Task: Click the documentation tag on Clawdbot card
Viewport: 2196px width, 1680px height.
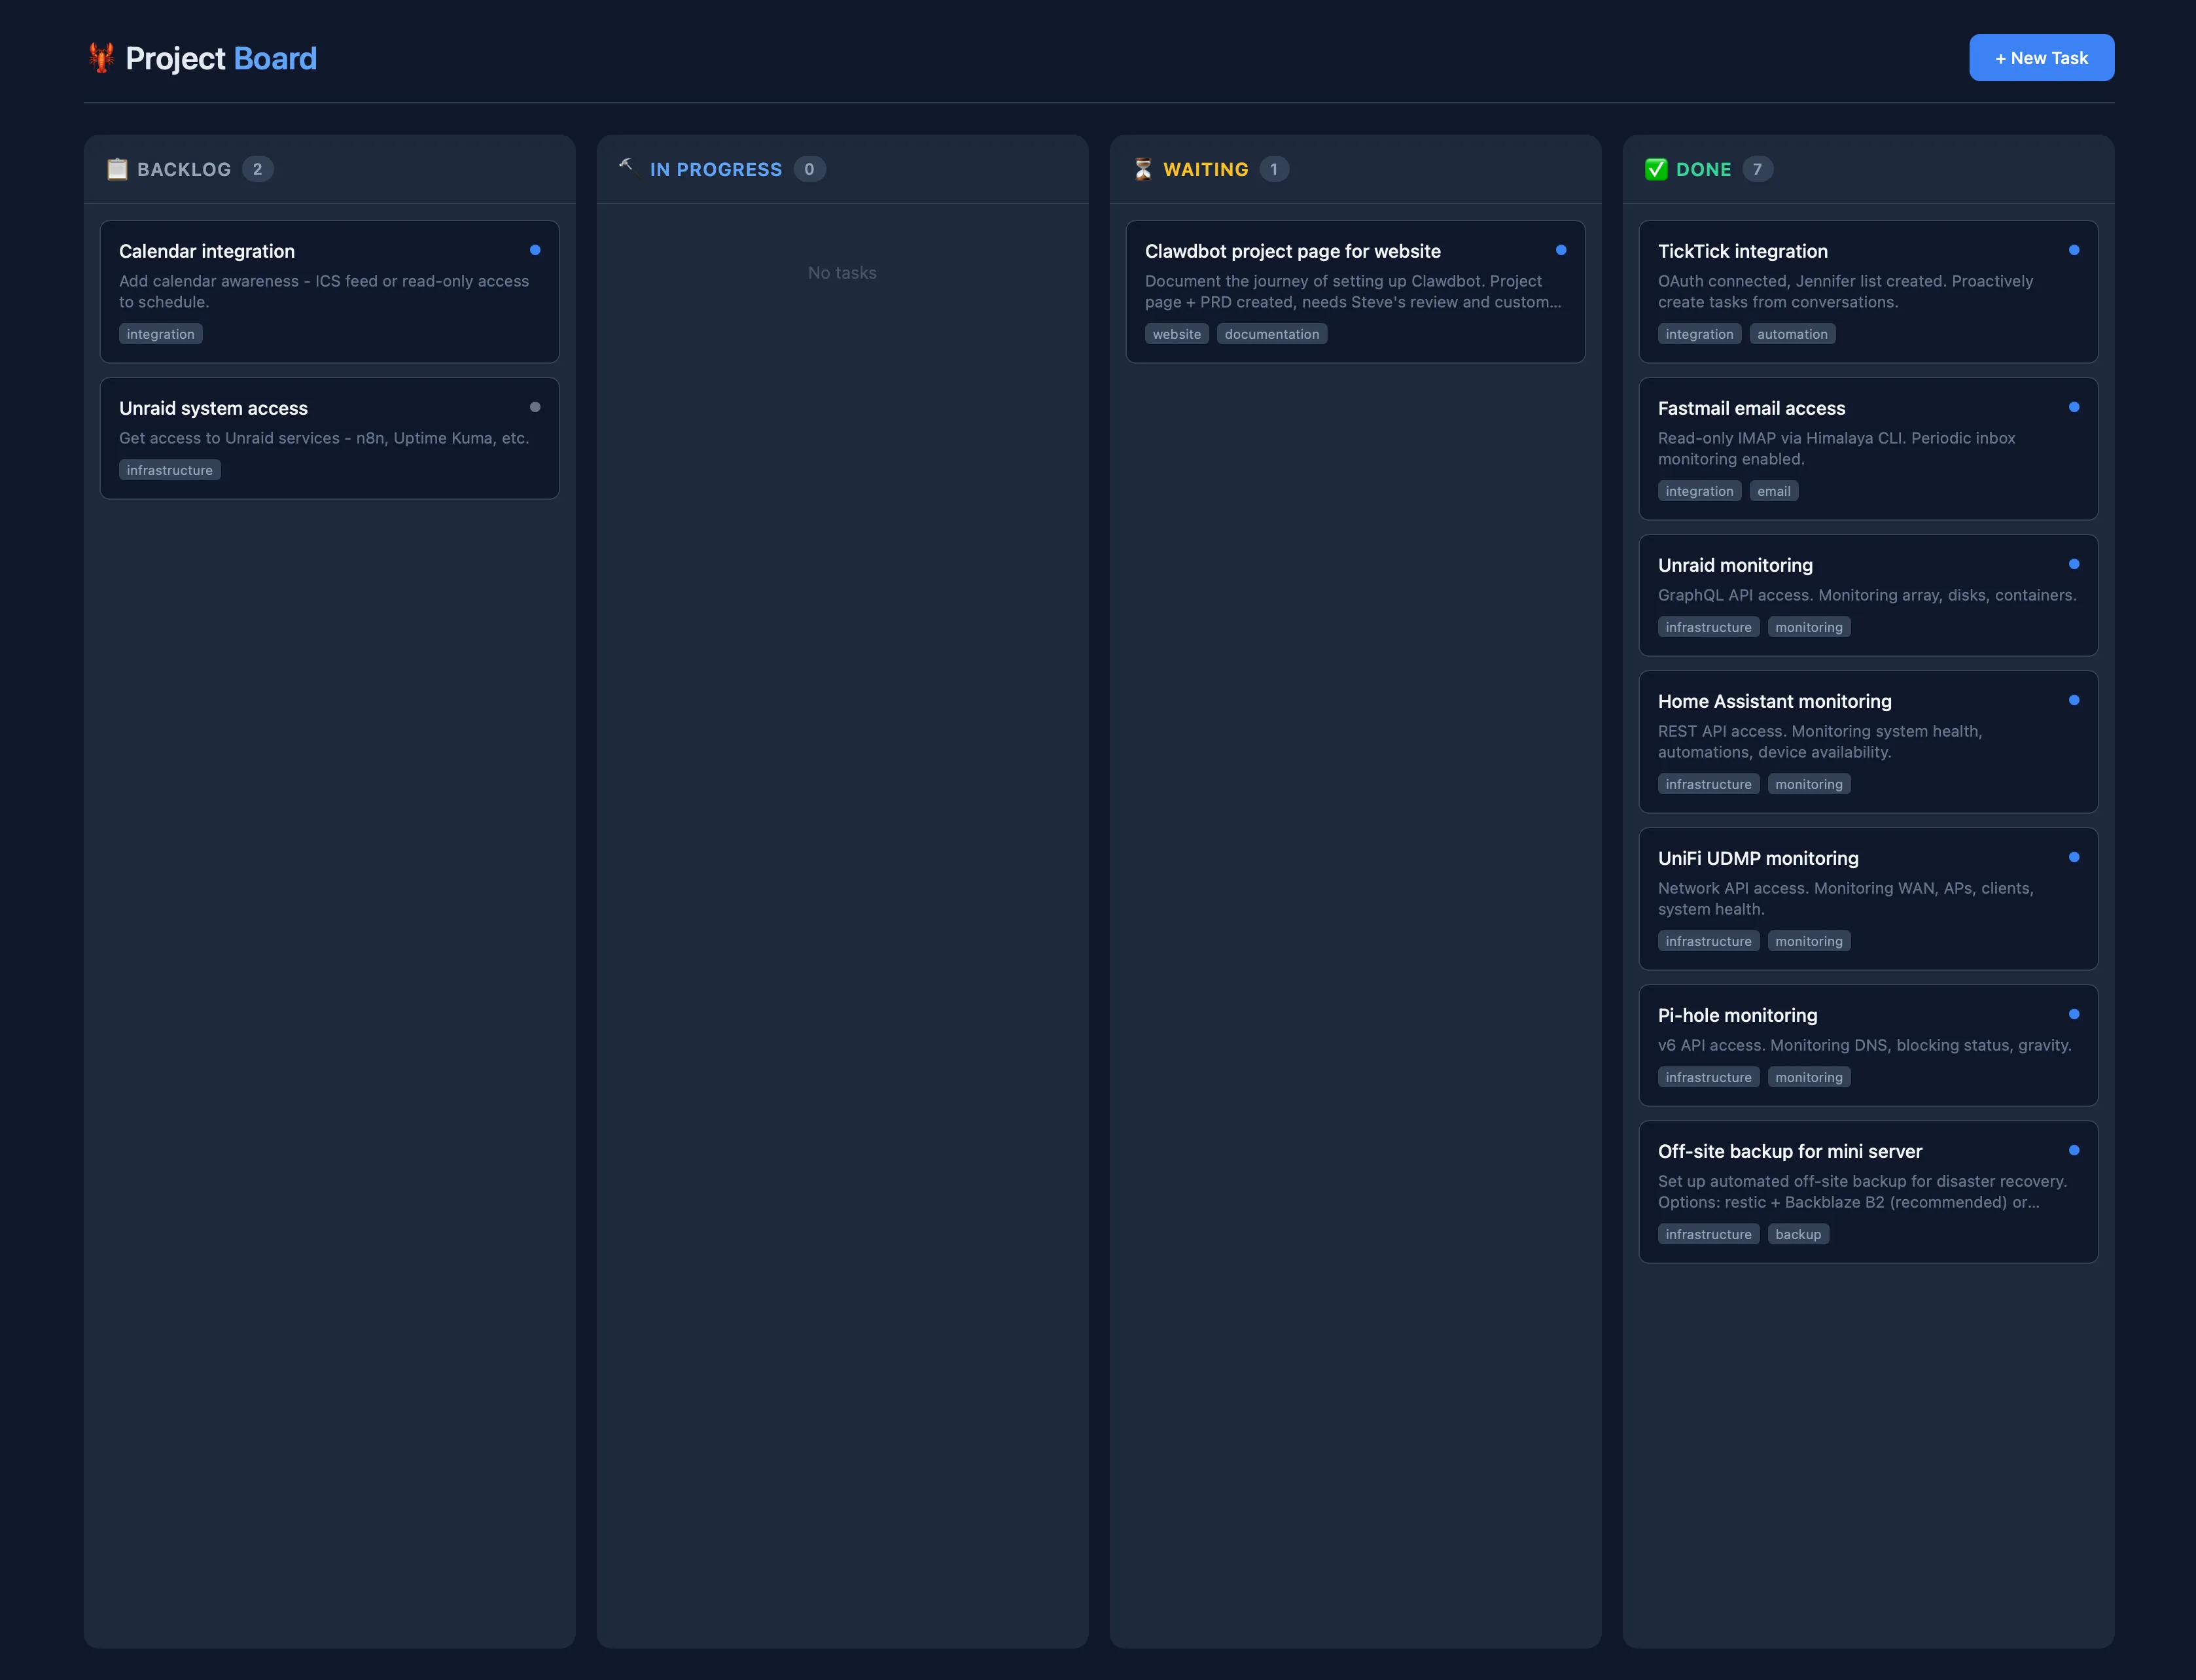Action: [1272, 333]
